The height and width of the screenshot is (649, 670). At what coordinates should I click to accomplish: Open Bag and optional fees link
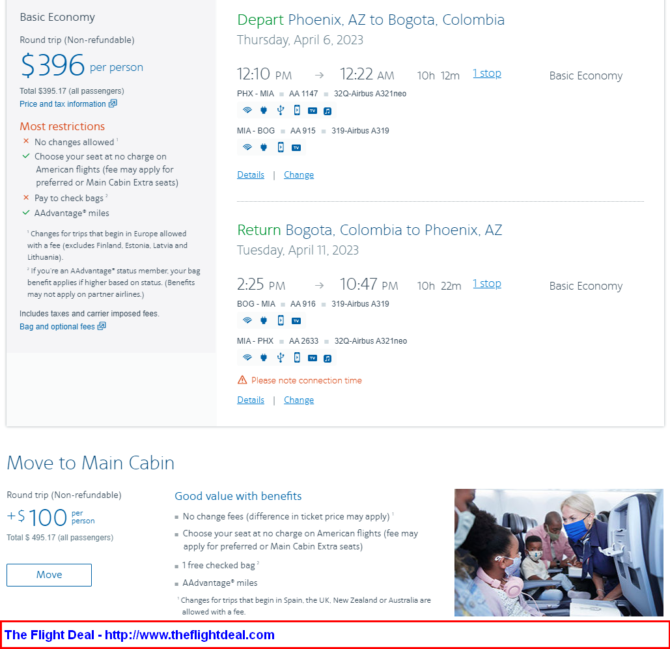tap(62, 326)
